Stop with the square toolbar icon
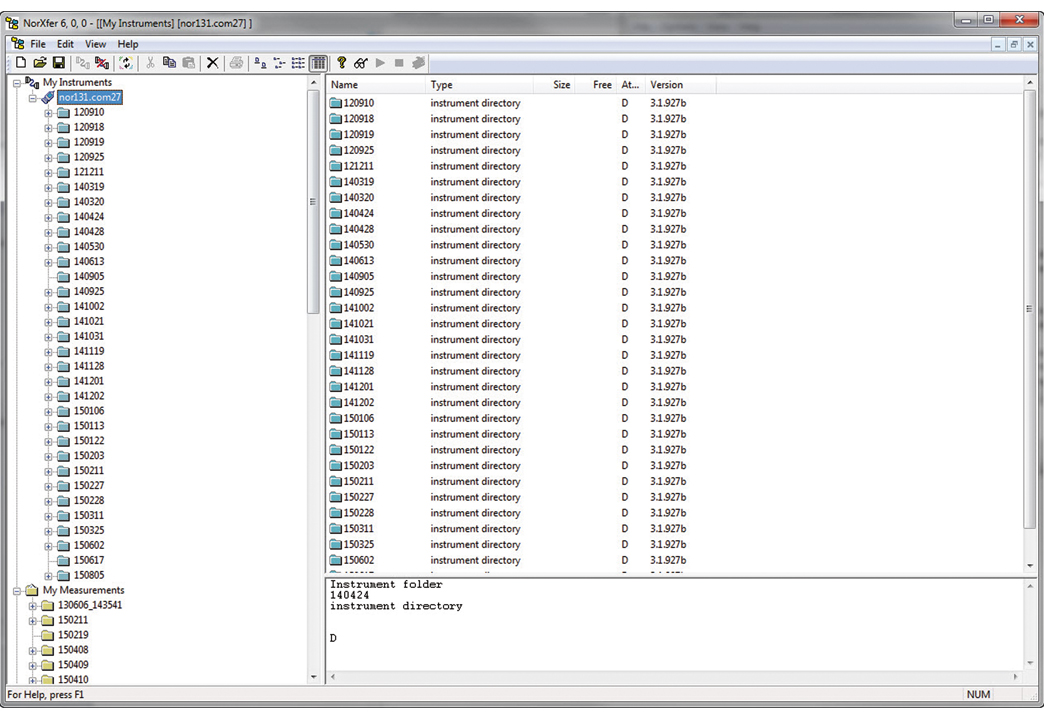Viewport: 1044px width, 719px height. tap(399, 63)
